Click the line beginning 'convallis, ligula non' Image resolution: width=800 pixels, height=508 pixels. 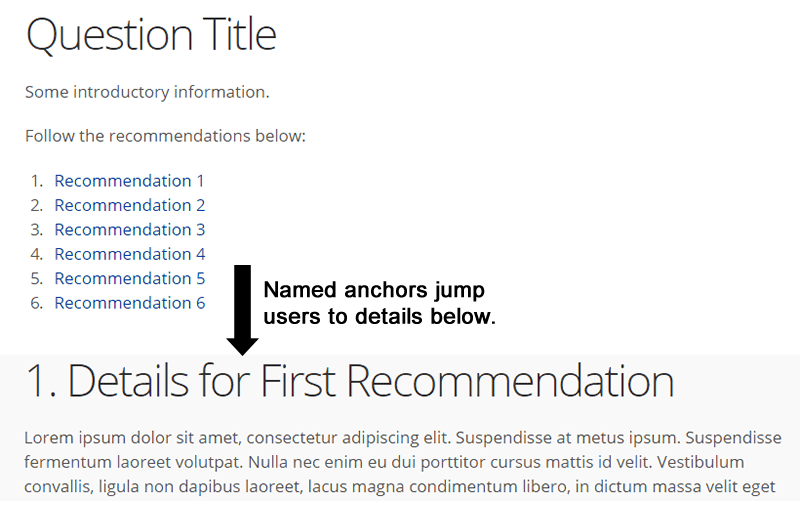[399, 487]
